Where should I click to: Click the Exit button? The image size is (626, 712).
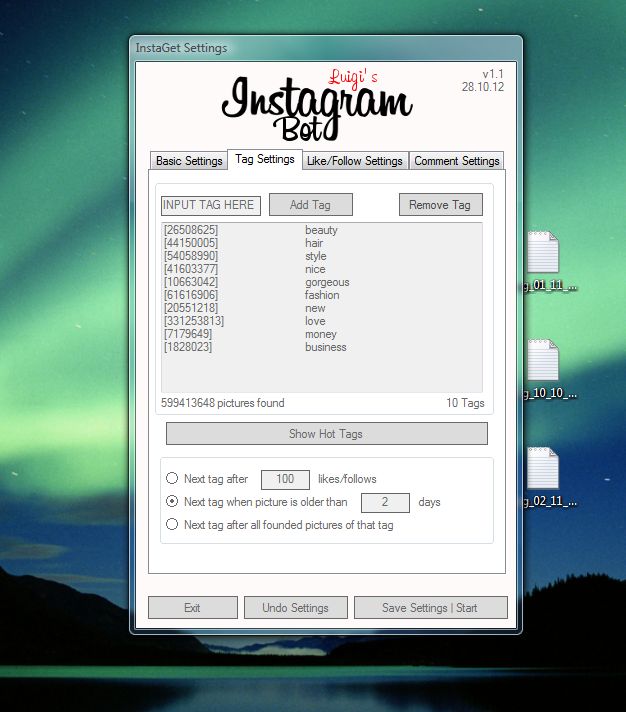pyautogui.click(x=192, y=608)
